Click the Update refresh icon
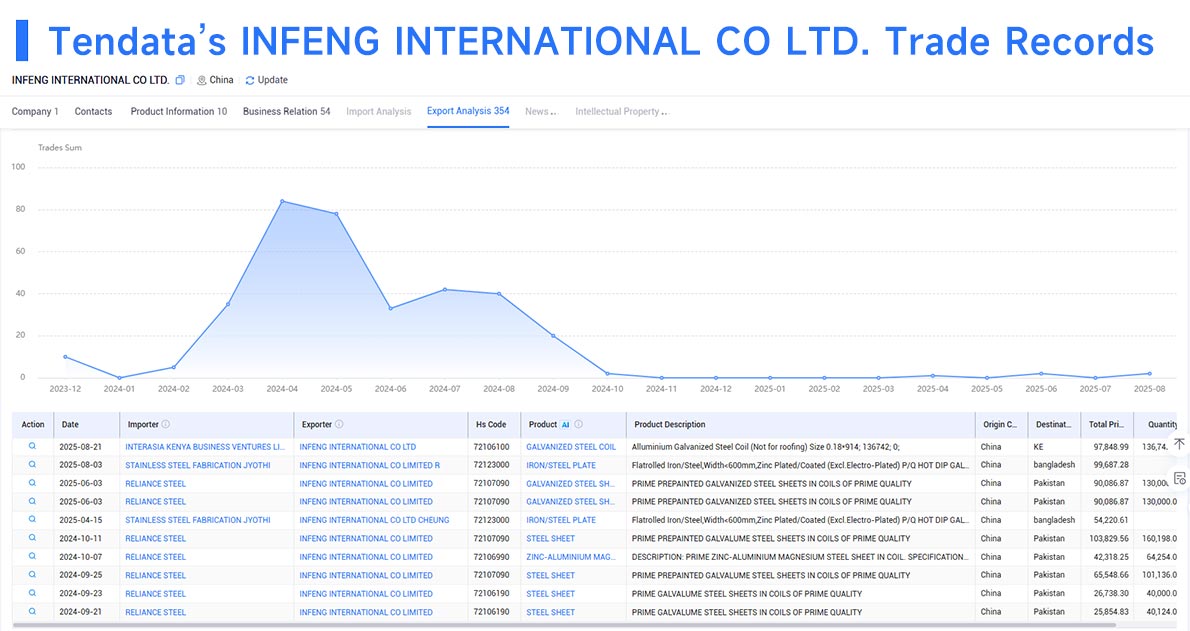This screenshot has width=1190, height=631. (x=250, y=80)
